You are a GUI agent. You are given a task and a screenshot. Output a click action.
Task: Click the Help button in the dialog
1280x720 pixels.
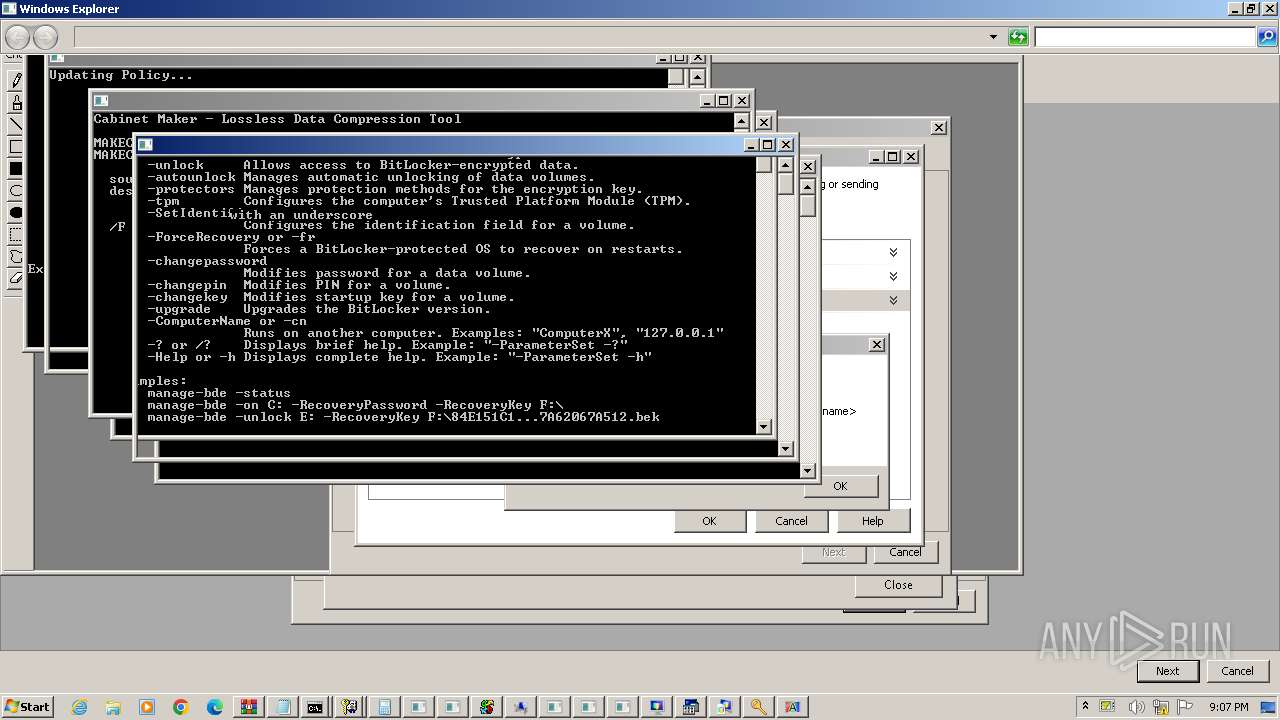873,521
